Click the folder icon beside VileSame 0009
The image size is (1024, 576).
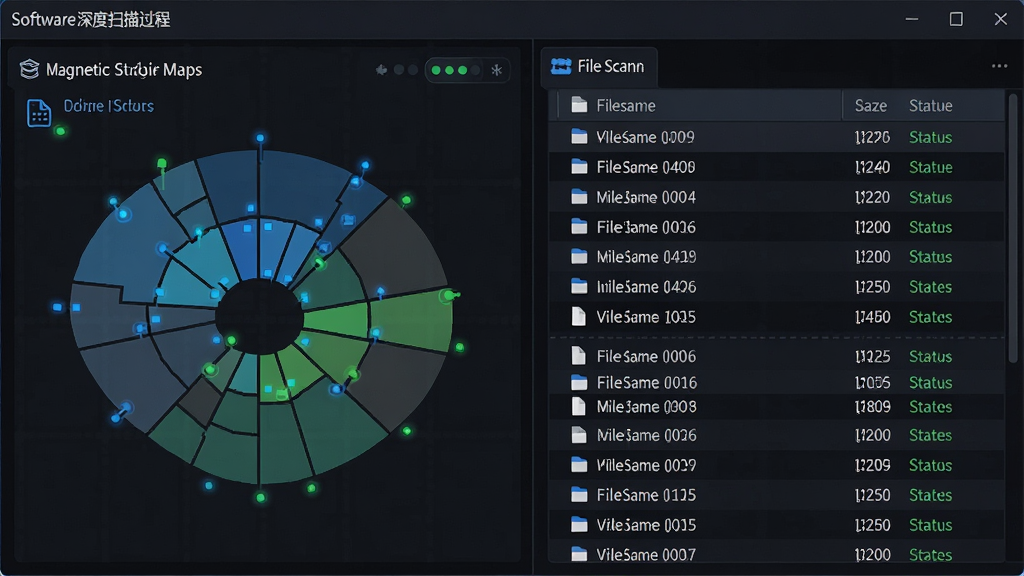tap(579, 136)
